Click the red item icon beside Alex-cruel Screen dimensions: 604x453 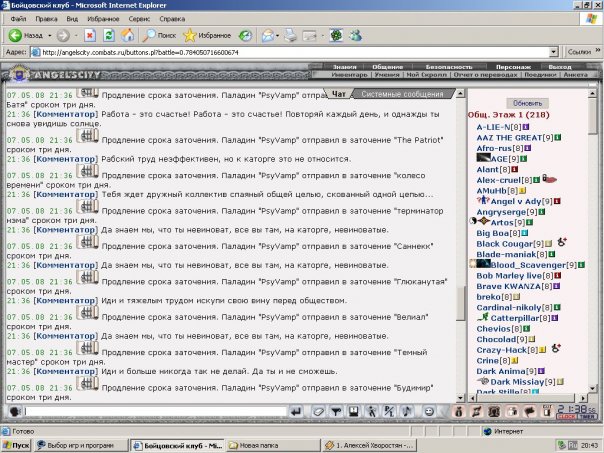click(550, 179)
